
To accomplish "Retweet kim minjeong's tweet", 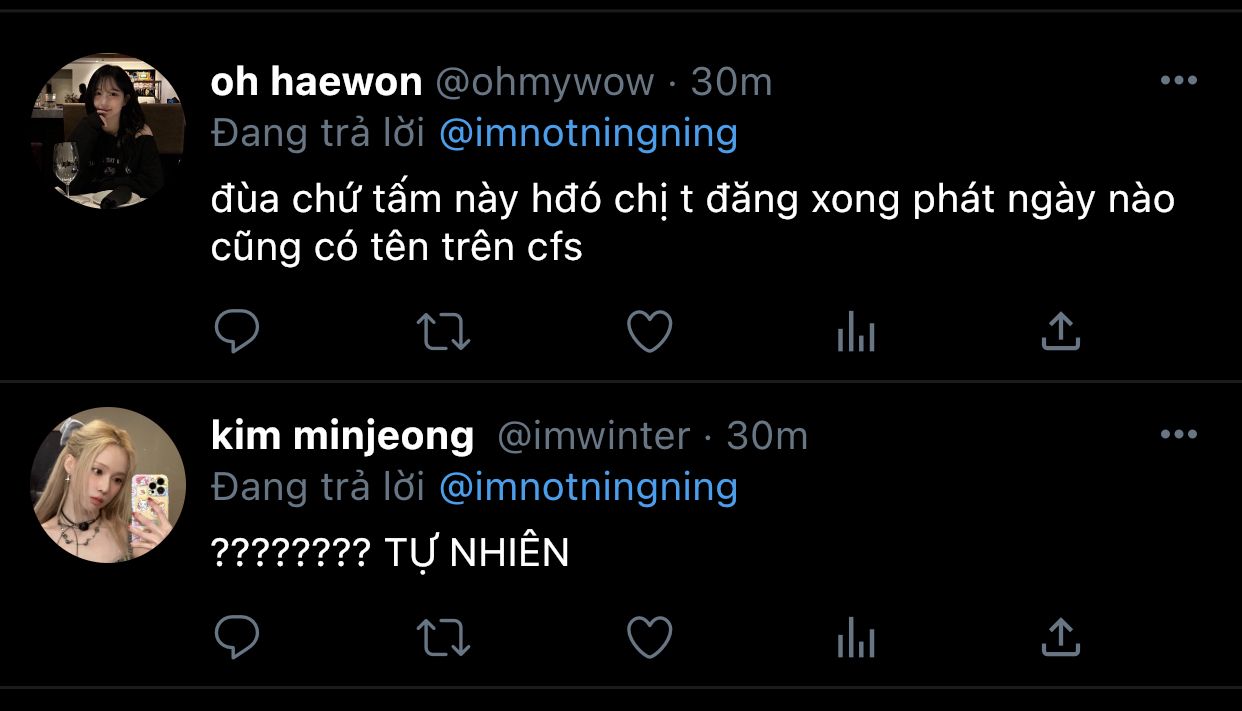I will (x=443, y=636).
